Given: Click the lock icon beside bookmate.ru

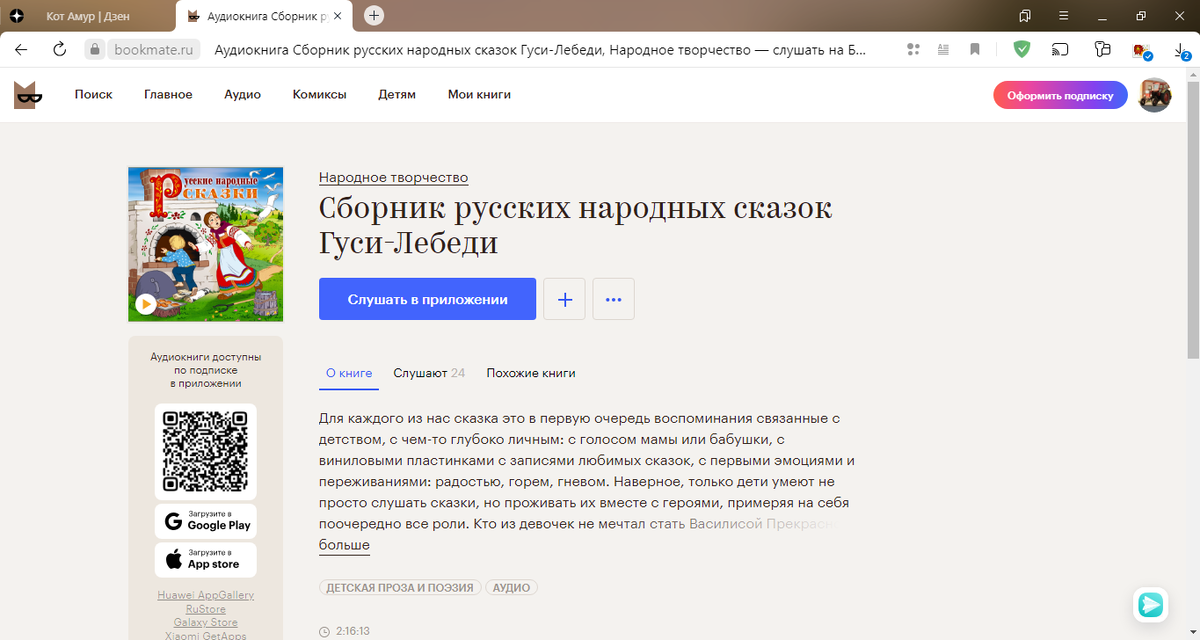Looking at the screenshot, I should 94,49.
